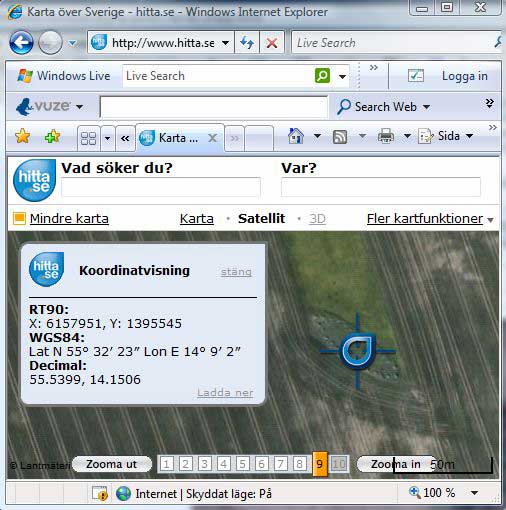
Task: Run search with the green magnifier button
Action: [x=322, y=76]
